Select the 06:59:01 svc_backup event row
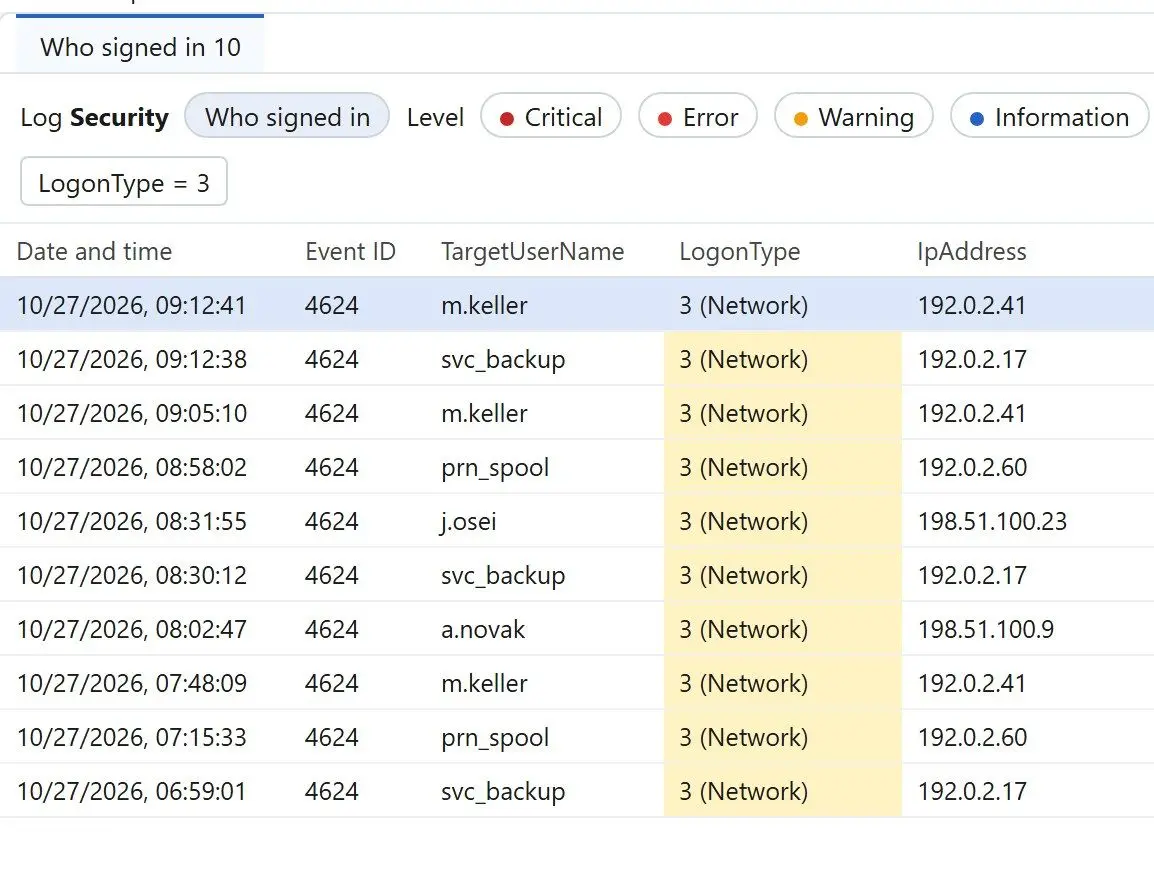The width and height of the screenshot is (1154, 880). [577, 791]
